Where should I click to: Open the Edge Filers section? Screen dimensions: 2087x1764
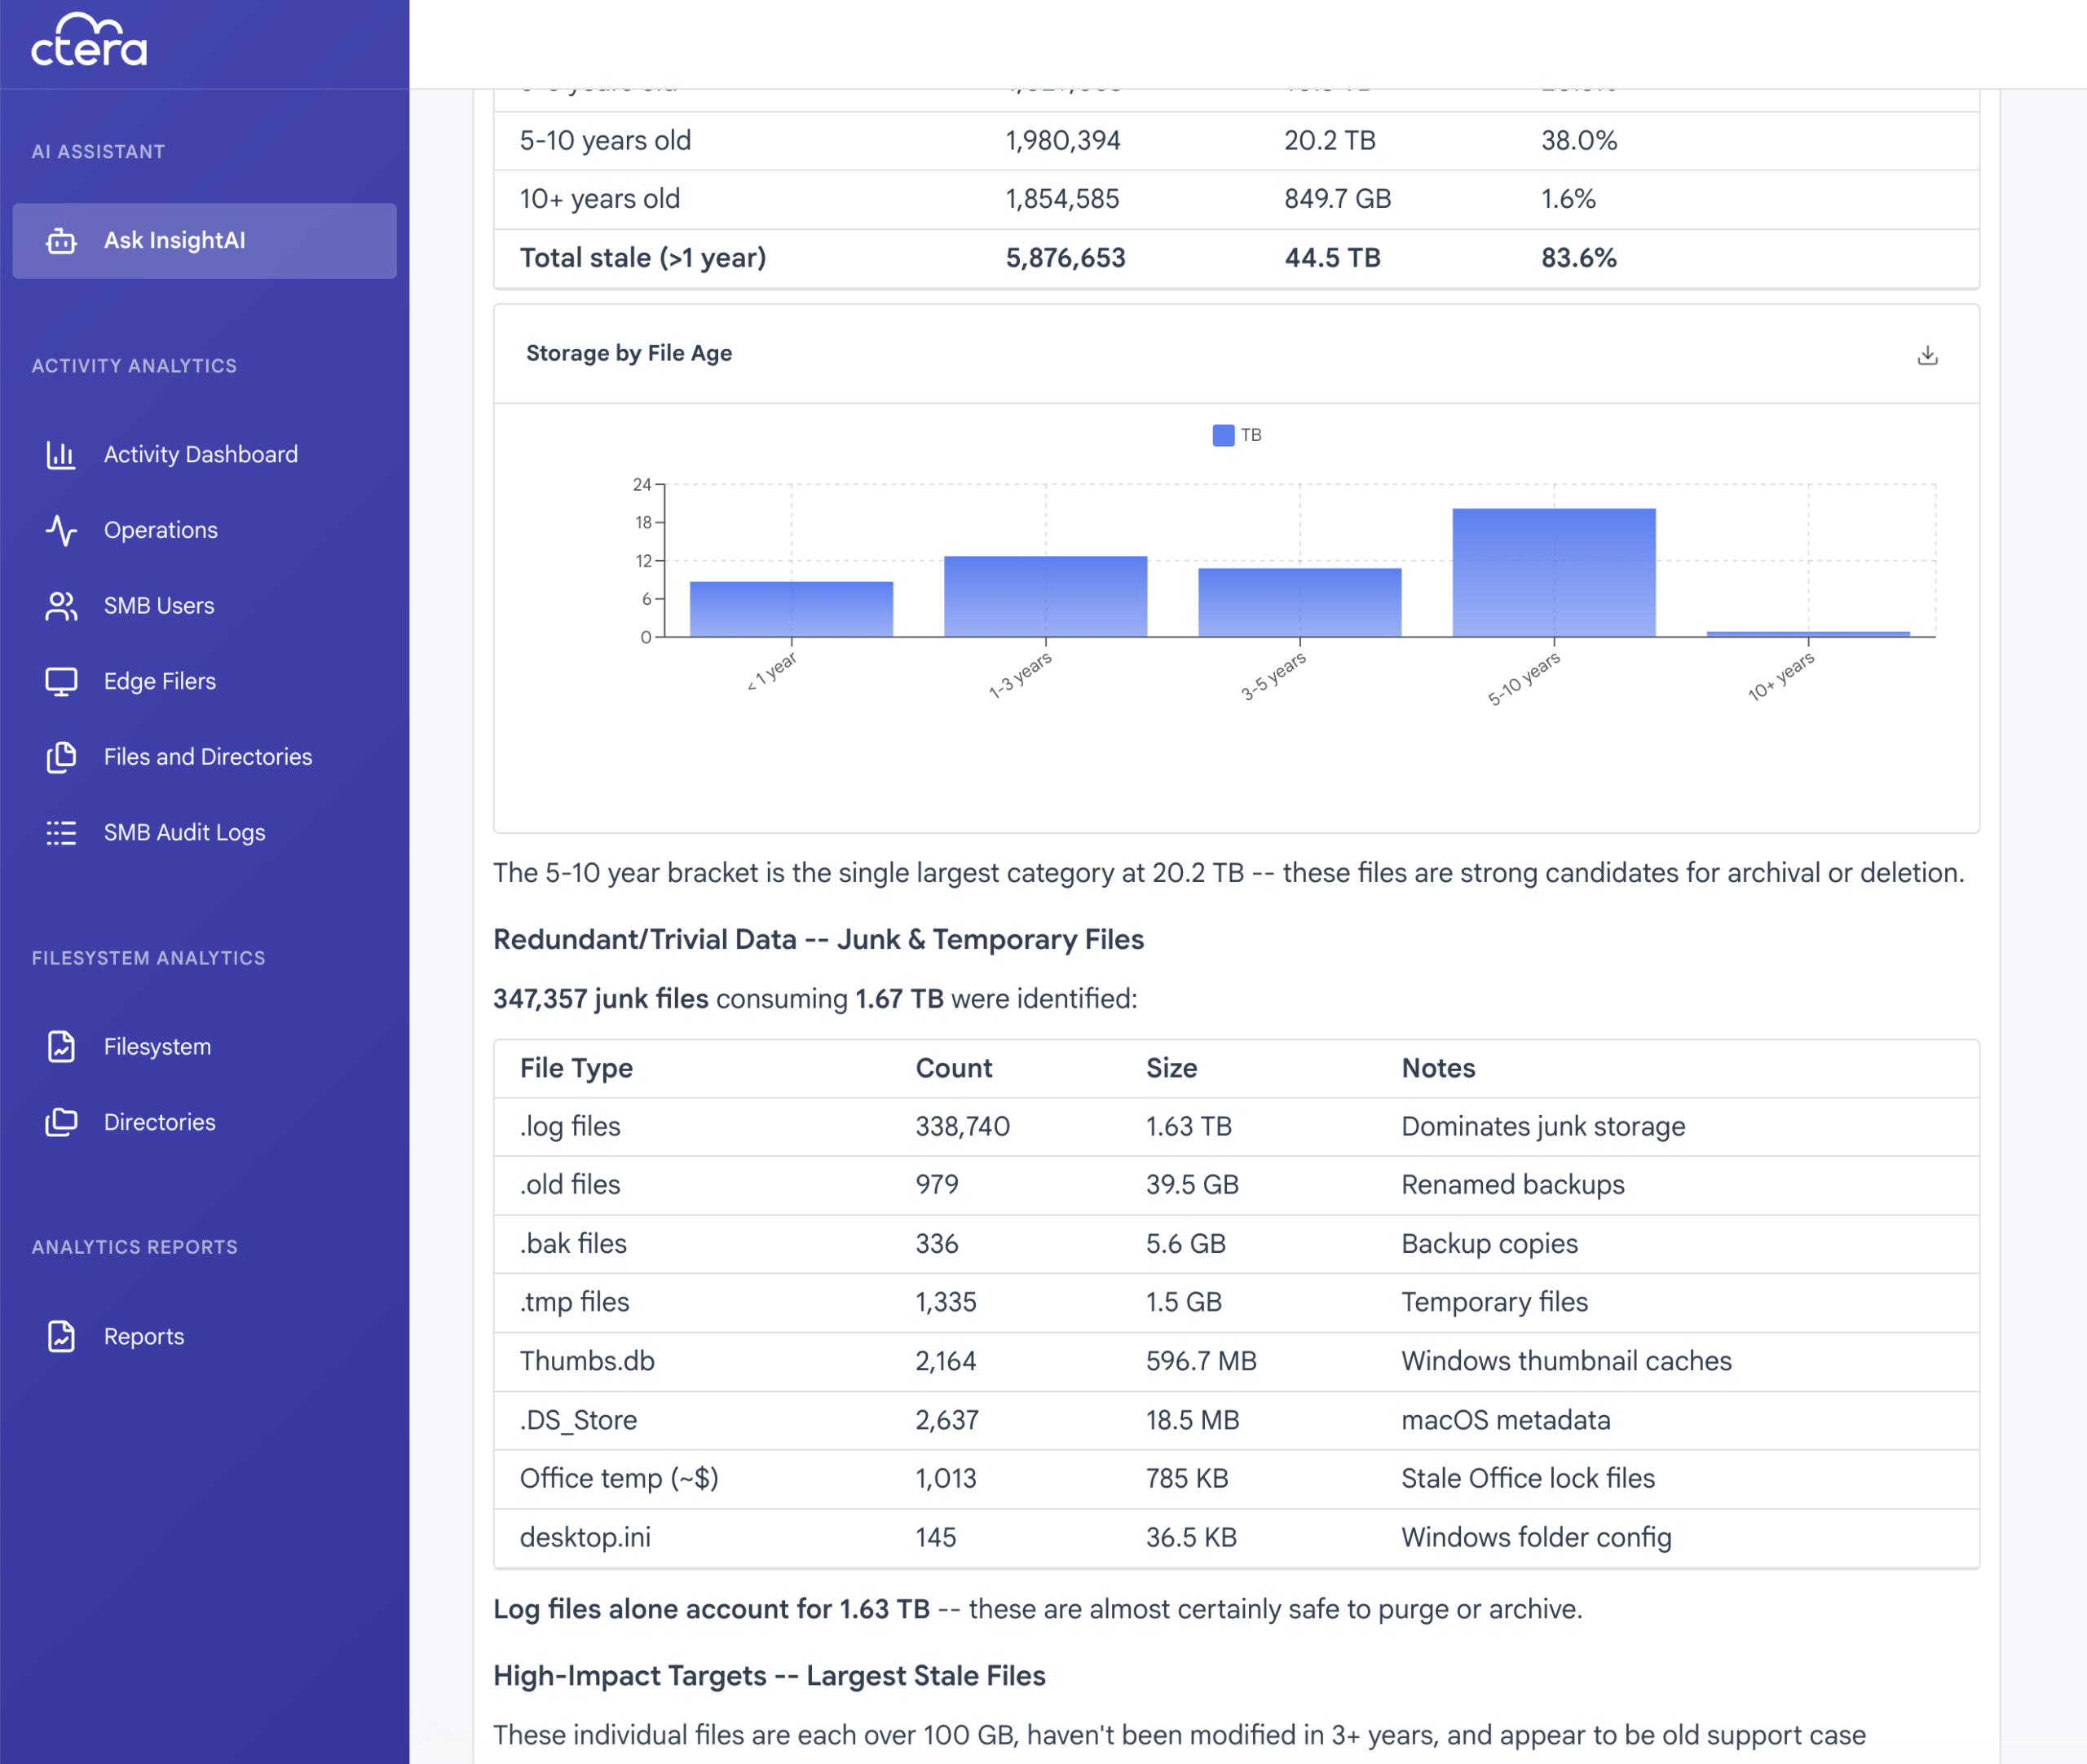[x=160, y=682]
